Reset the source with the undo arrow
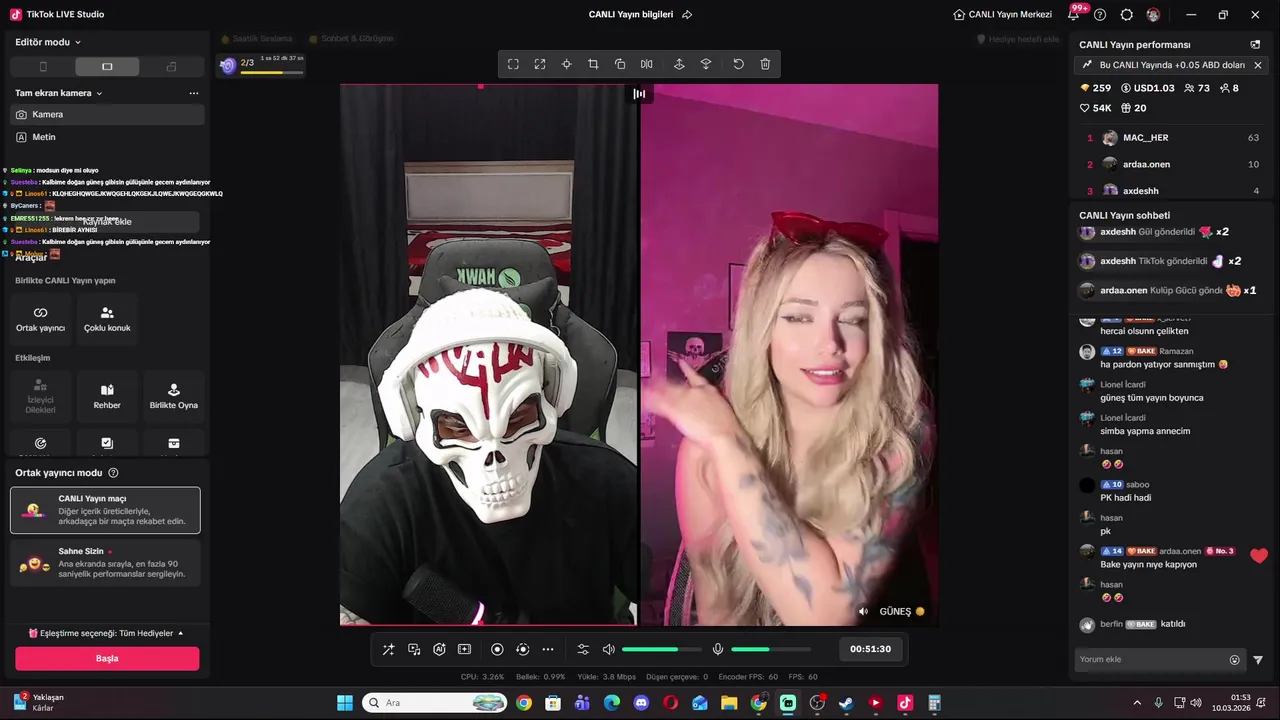Image resolution: width=1280 pixels, height=720 pixels. pos(738,64)
